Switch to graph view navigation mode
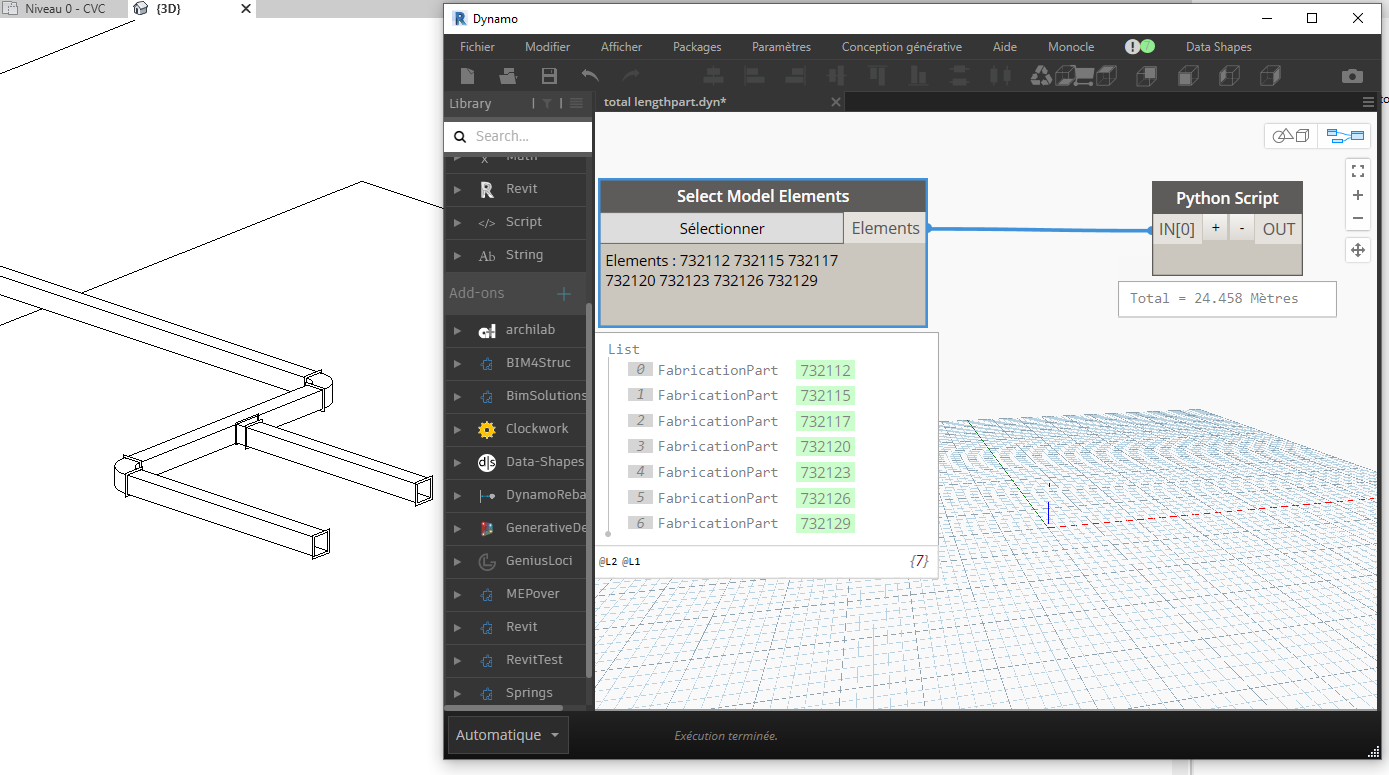Screen dimensions: 1389x775 pyautogui.click(x=1345, y=136)
